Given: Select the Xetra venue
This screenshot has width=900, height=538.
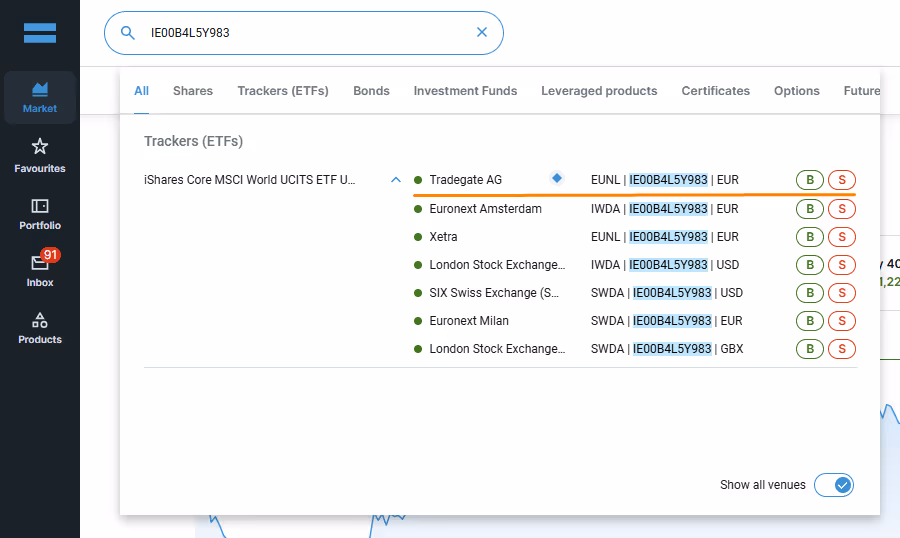Looking at the screenshot, I should pos(443,237).
